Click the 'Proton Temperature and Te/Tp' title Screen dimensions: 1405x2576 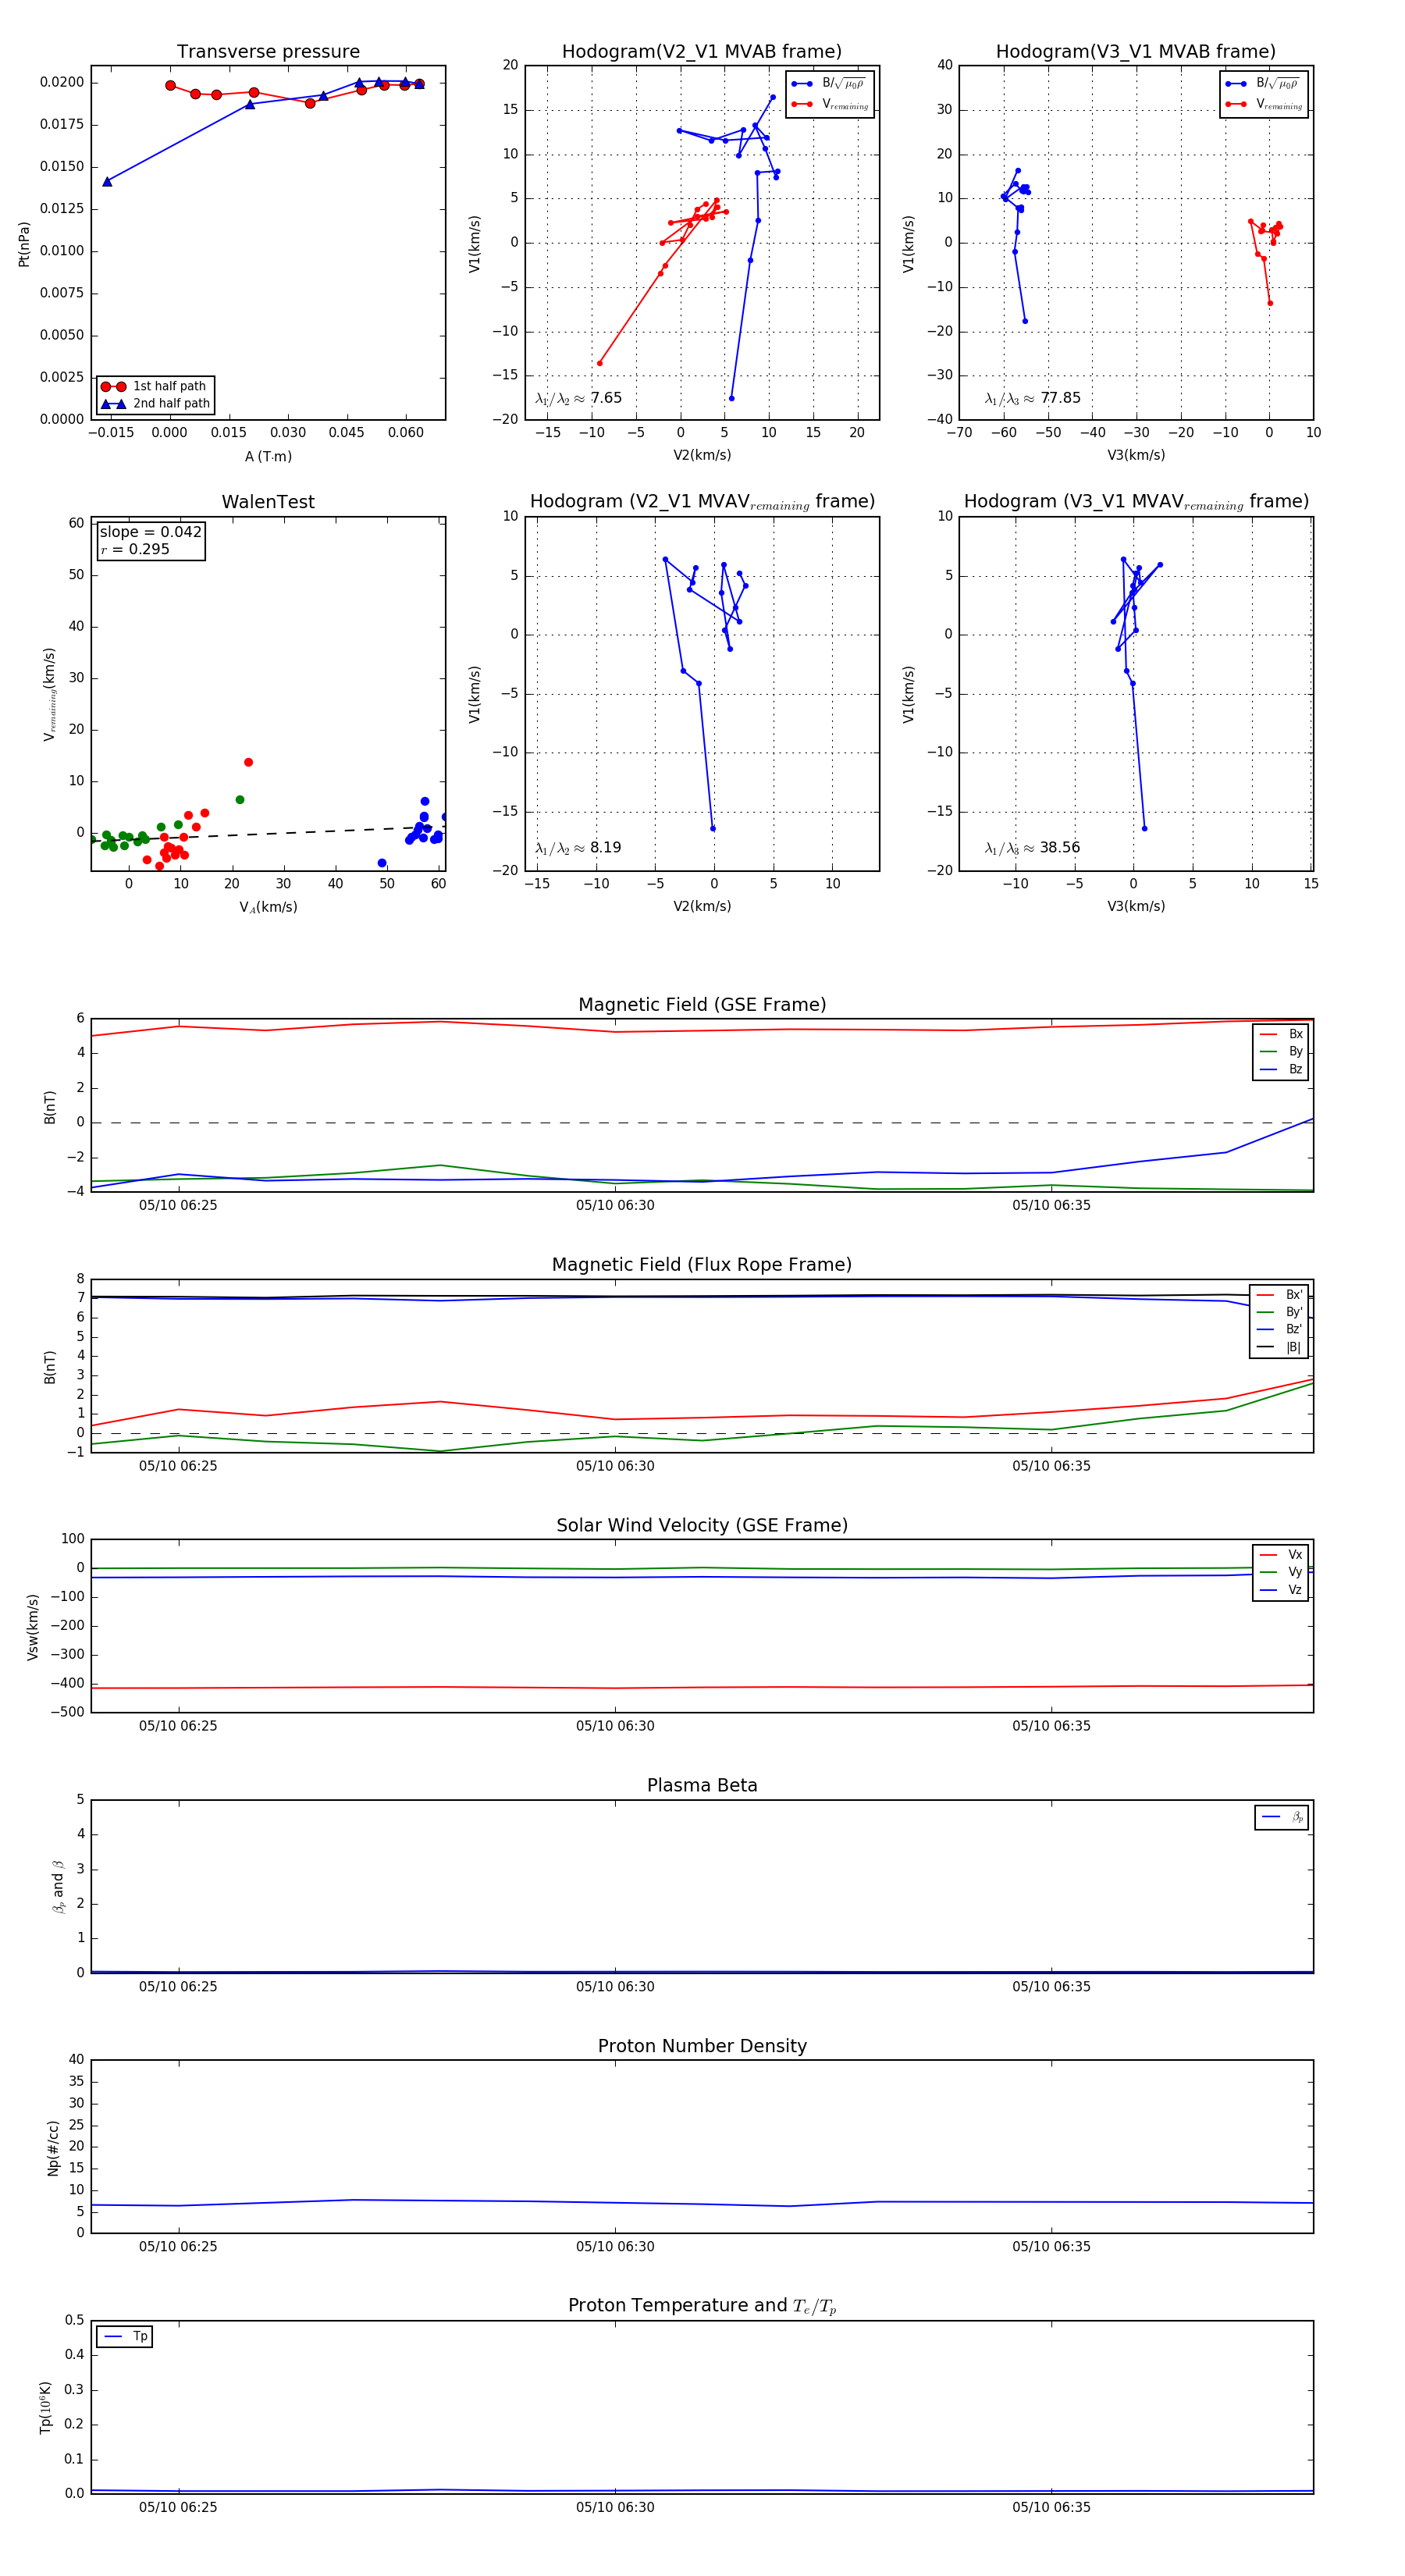(x=702, y=2306)
